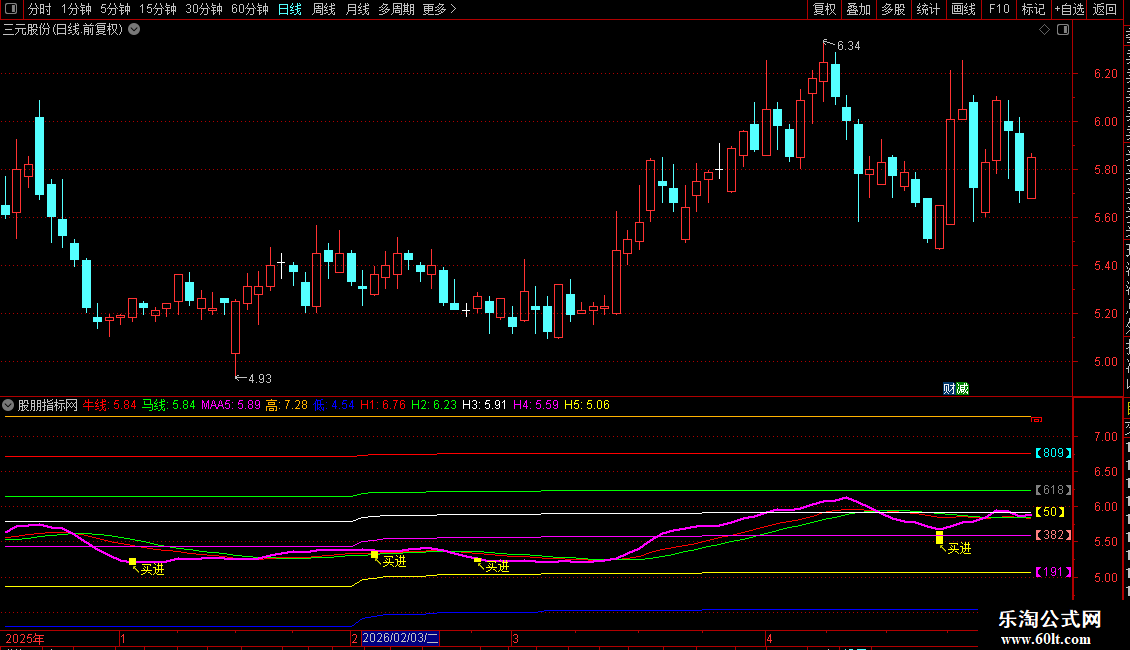This screenshot has width=1130, height=650.
Task: Click the 6.34 high price label
Action: [848, 45]
